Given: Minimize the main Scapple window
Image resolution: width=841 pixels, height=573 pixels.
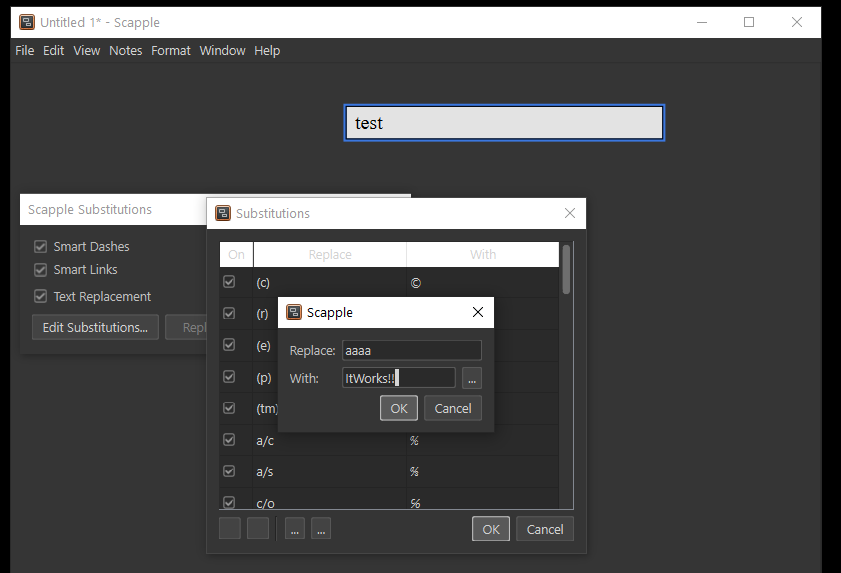Looking at the screenshot, I should (702, 22).
